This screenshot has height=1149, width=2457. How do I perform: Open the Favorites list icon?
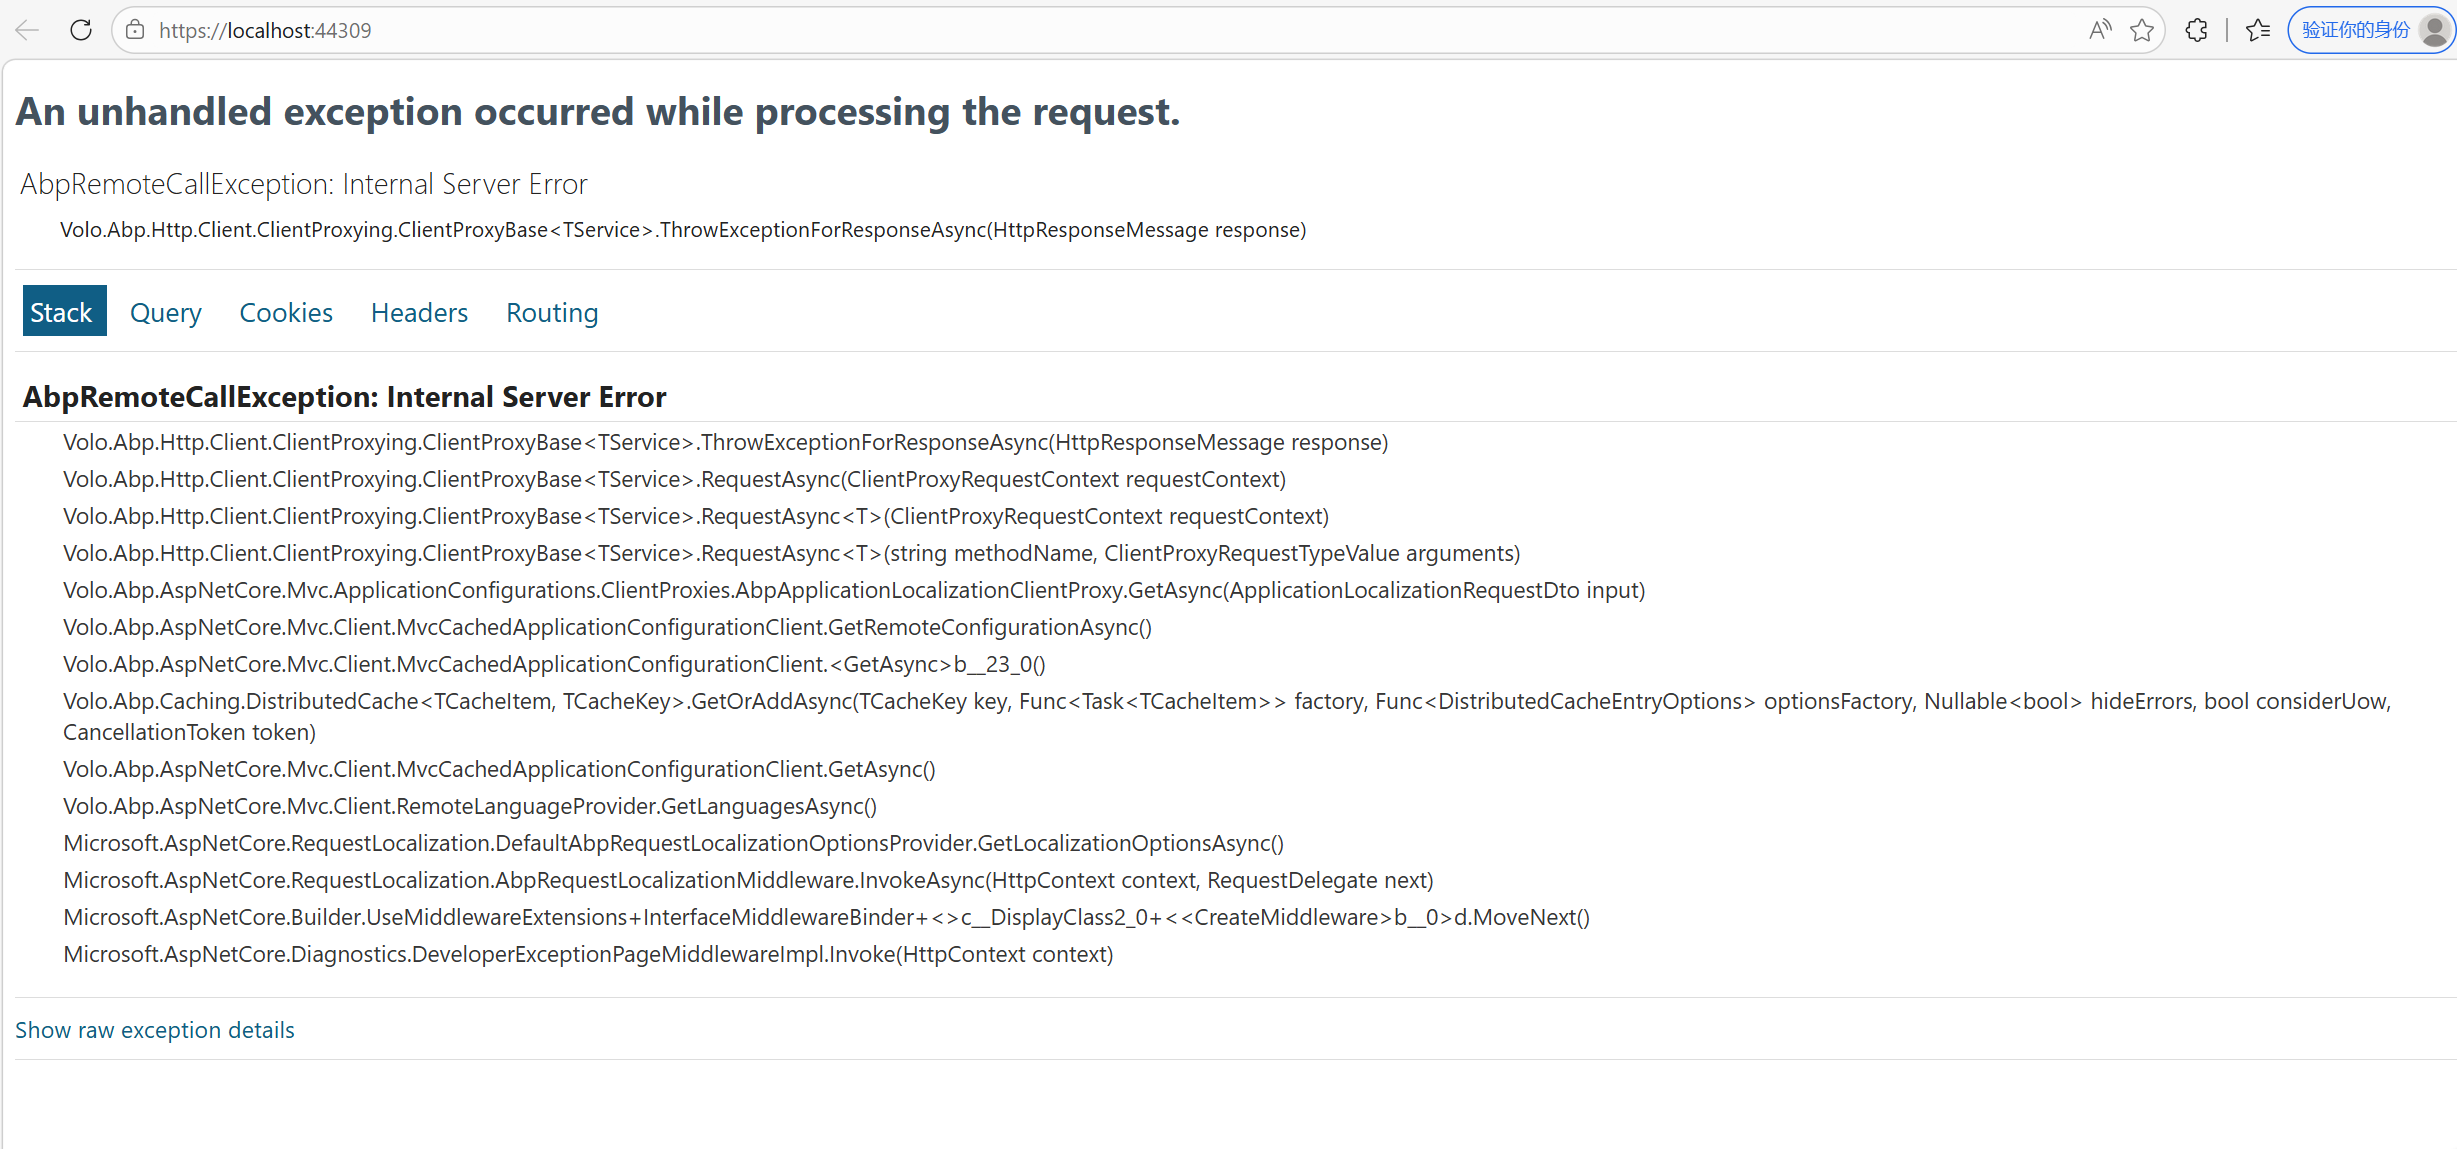coord(2258,30)
